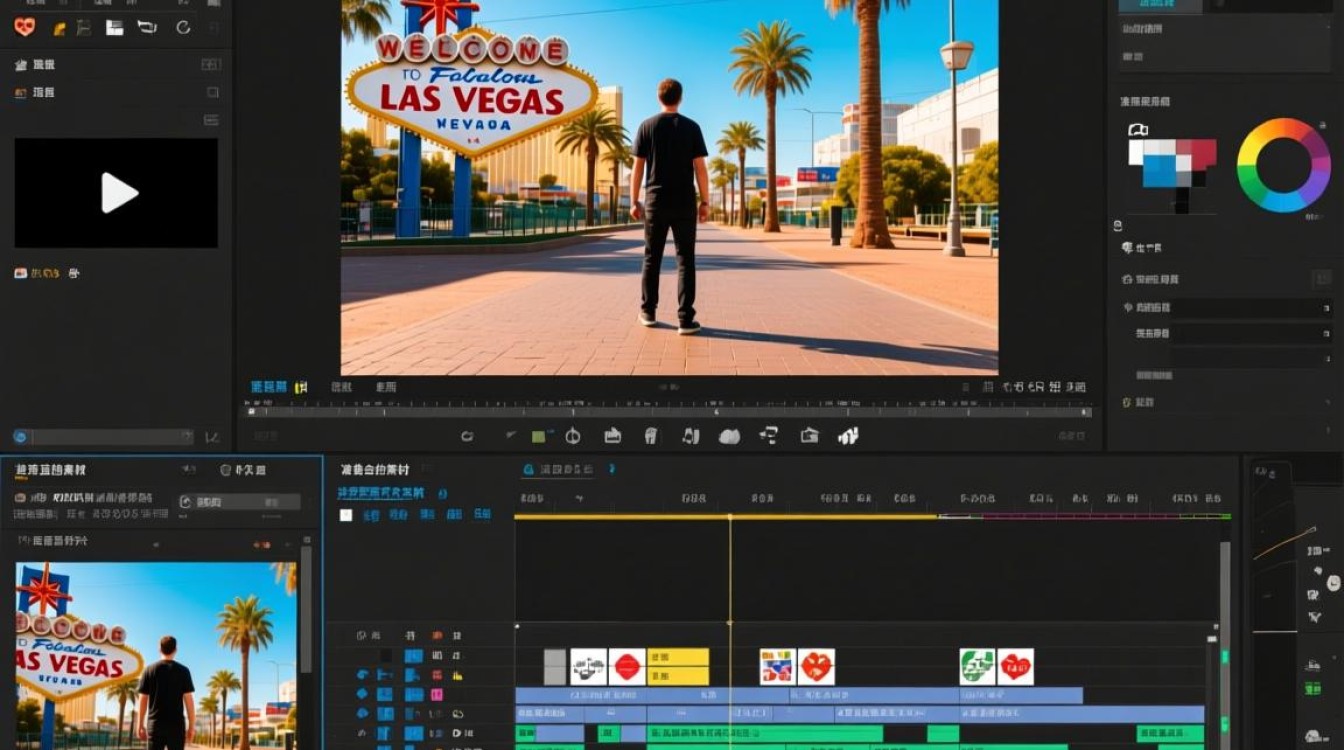Click the loop arrows icon in top-left toolbar
Image resolution: width=1344 pixels, height=750 pixels.
pyautogui.click(x=147, y=27)
